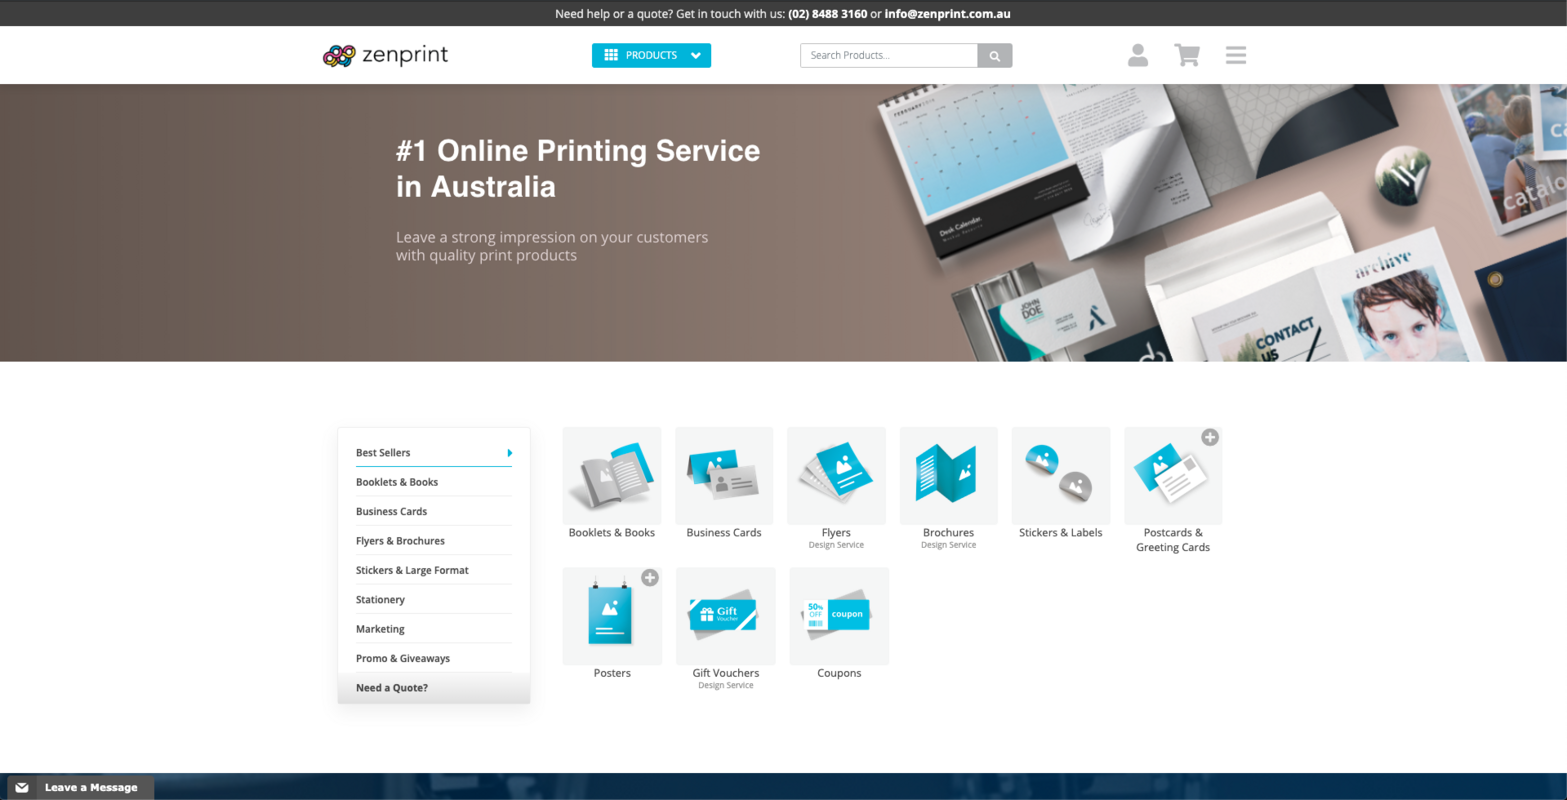Select Business Cards in the sidebar menu
Image resolution: width=1567 pixels, height=800 pixels.
coord(390,511)
